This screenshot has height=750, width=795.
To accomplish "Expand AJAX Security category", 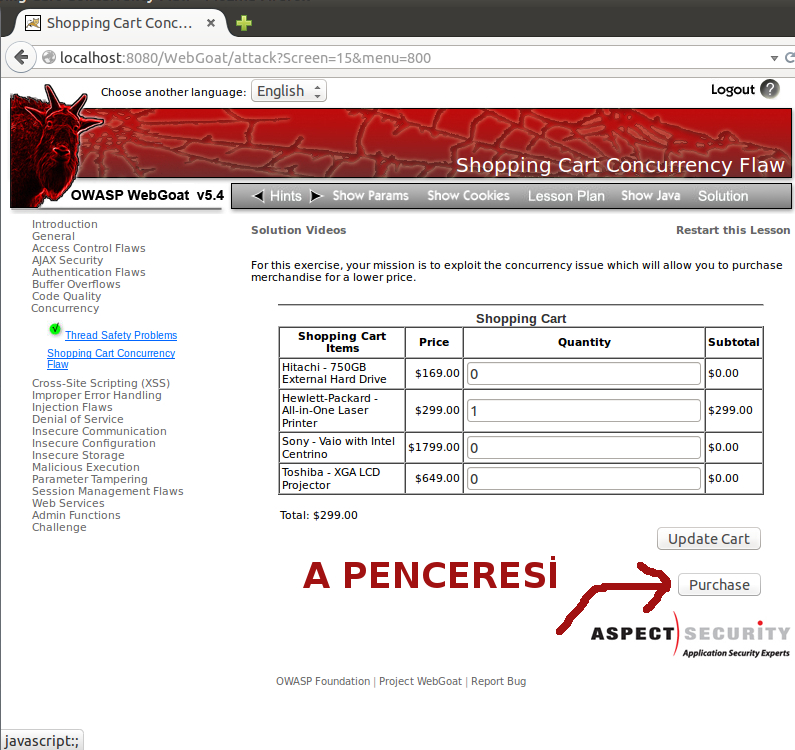I will [x=67, y=260].
